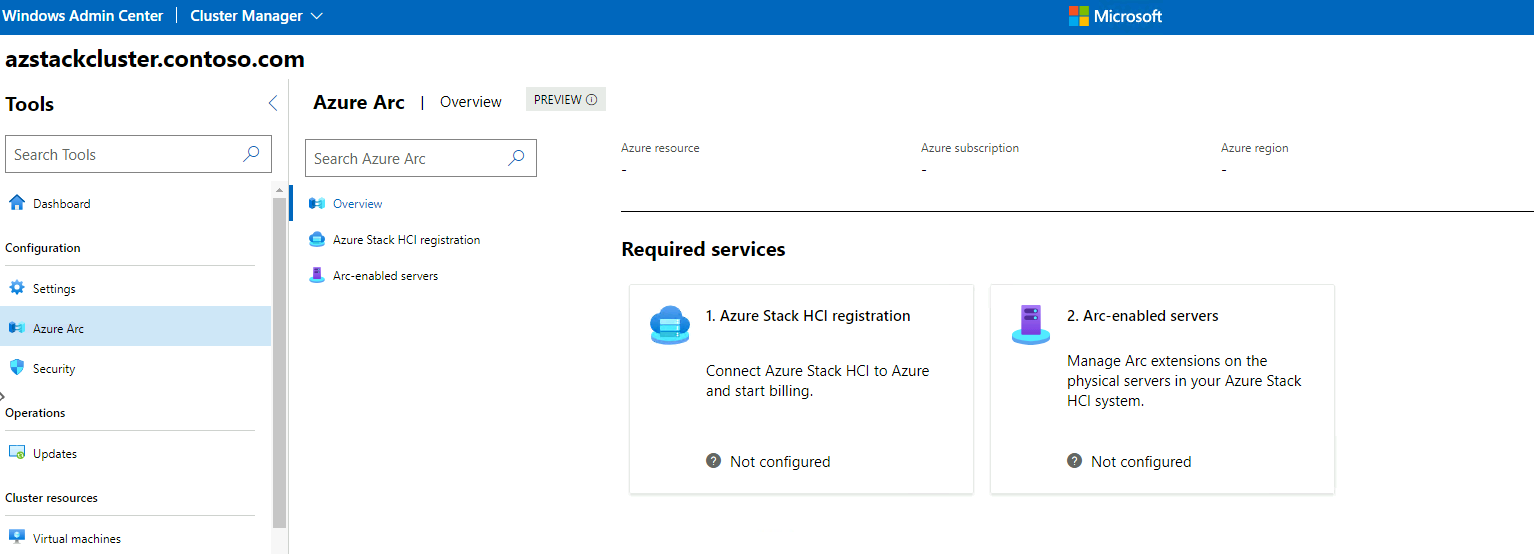The height and width of the screenshot is (554, 1534).
Task: Click the magnifier icon in Search Tools
Action: pyautogui.click(x=251, y=154)
